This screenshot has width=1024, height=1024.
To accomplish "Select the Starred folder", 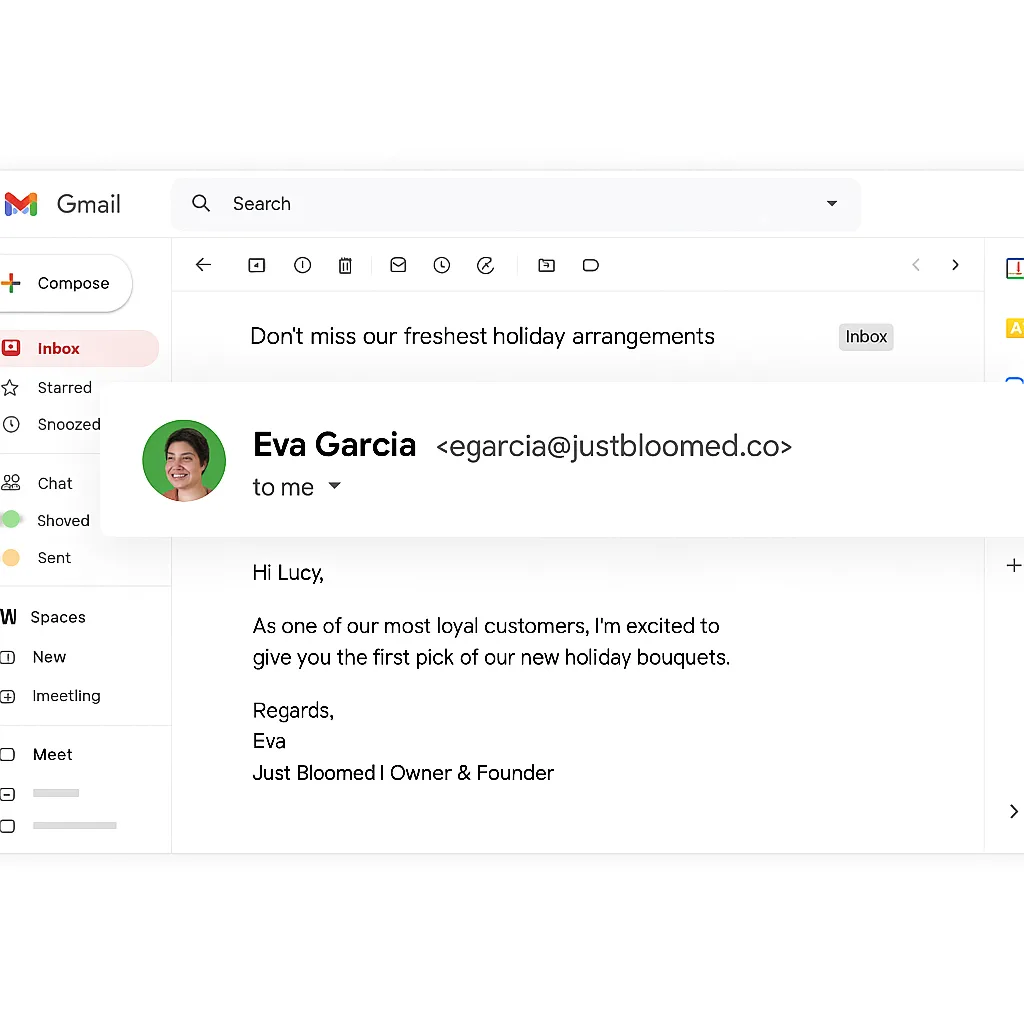I will pos(64,388).
